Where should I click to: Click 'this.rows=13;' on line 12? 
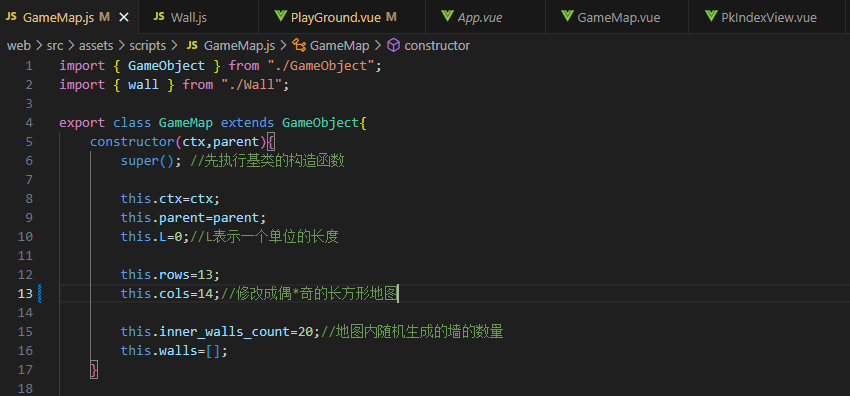click(170, 275)
